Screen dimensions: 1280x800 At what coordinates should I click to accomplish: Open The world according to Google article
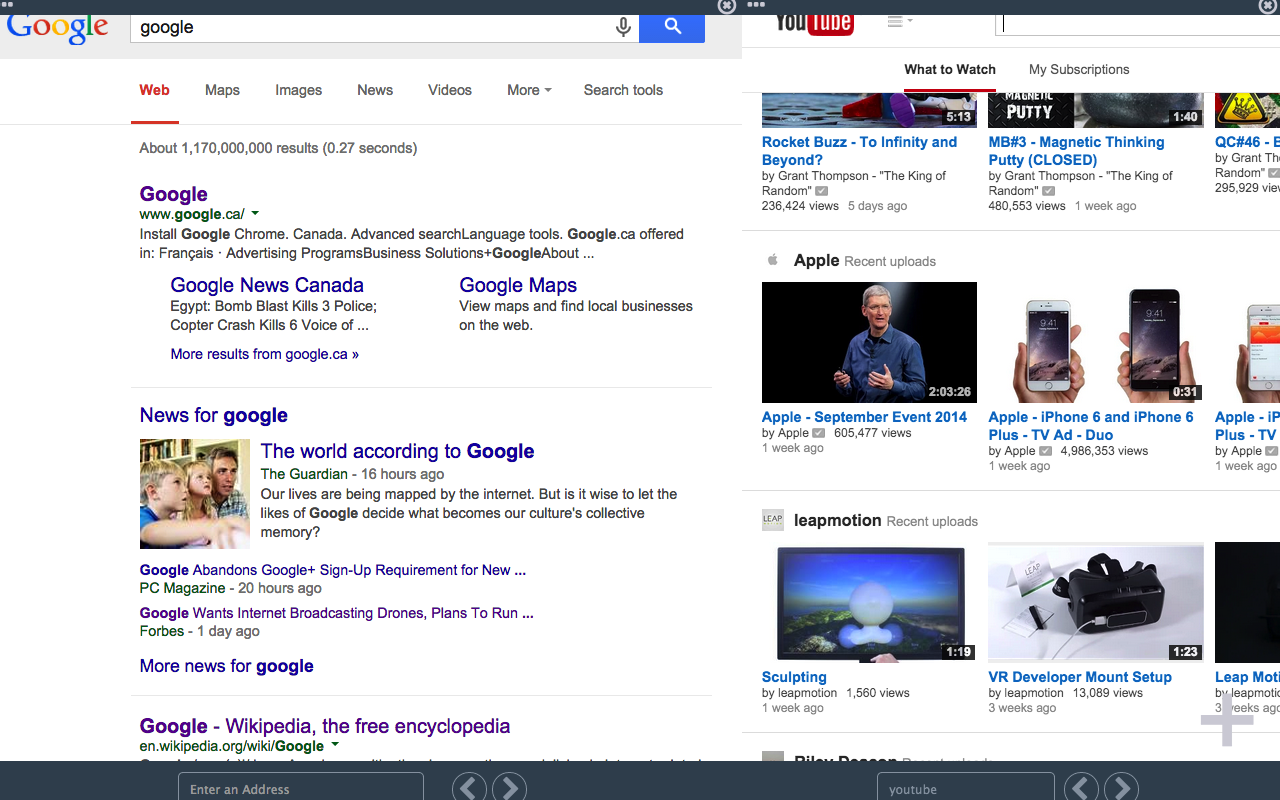pos(398,451)
